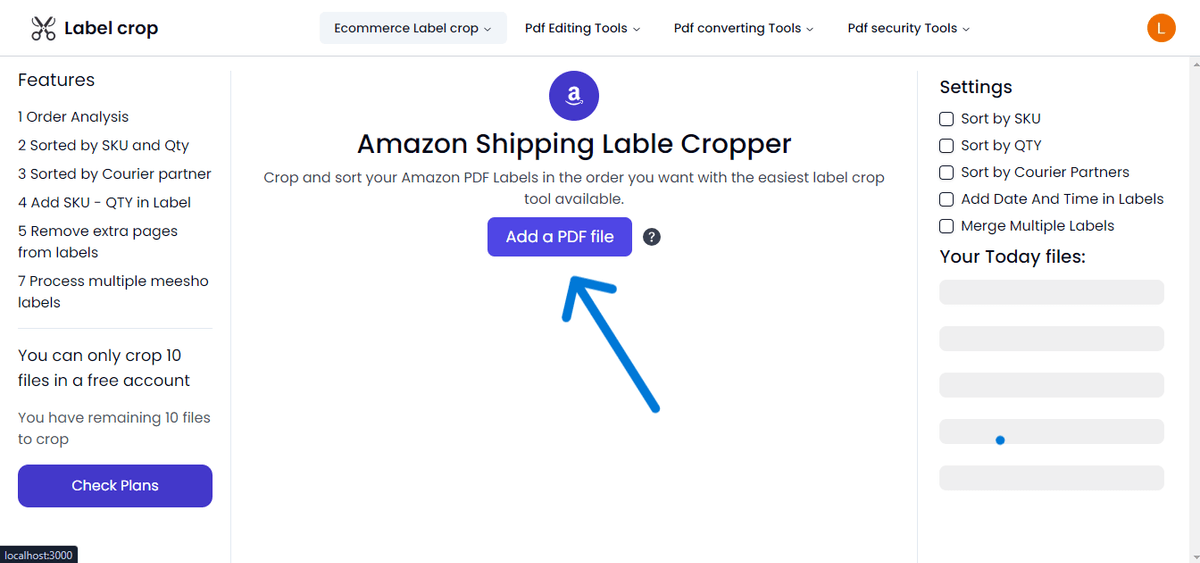Image resolution: width=1200 pixels, height=563 pixels.
Task: Click the scissors Label crop logo icon
Action: [43, 28]
